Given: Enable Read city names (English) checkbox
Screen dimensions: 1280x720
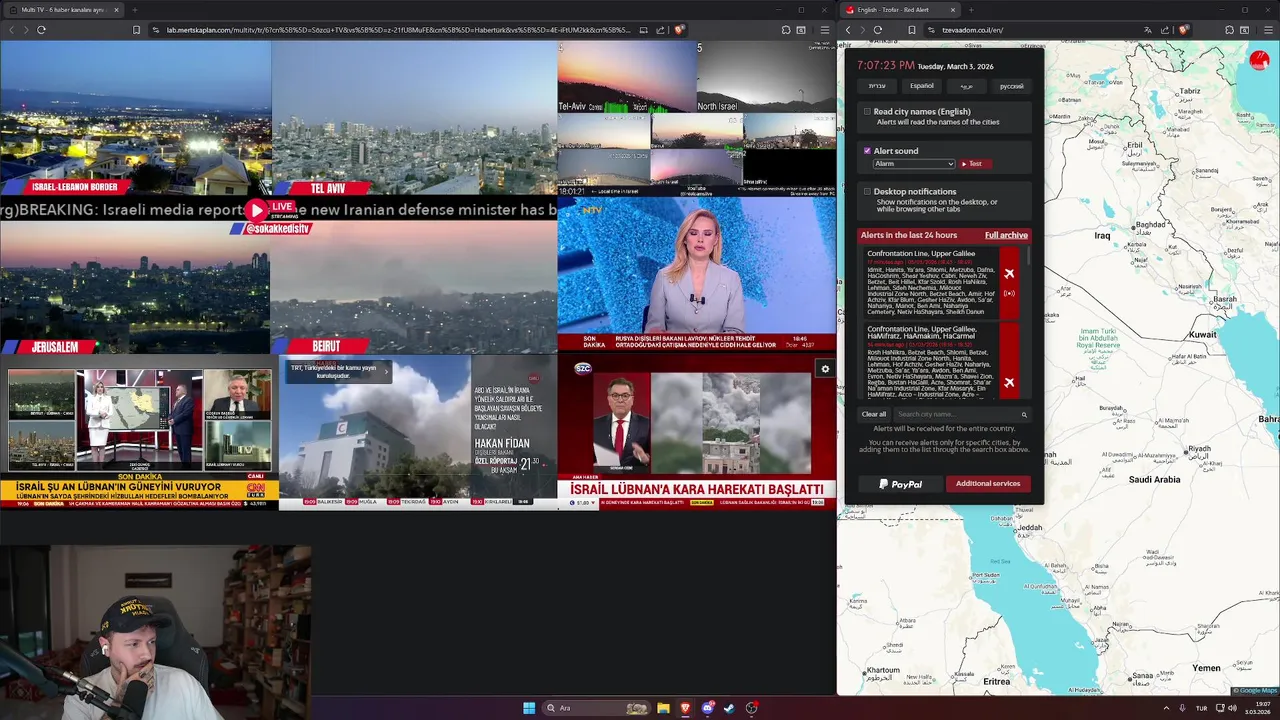Looking at the screenshot, I should pyautogui.click(x=867, y=112).
